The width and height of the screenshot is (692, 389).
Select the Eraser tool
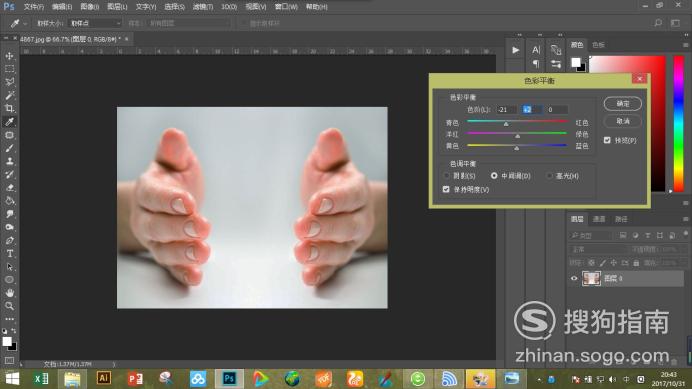coord(9,188)
